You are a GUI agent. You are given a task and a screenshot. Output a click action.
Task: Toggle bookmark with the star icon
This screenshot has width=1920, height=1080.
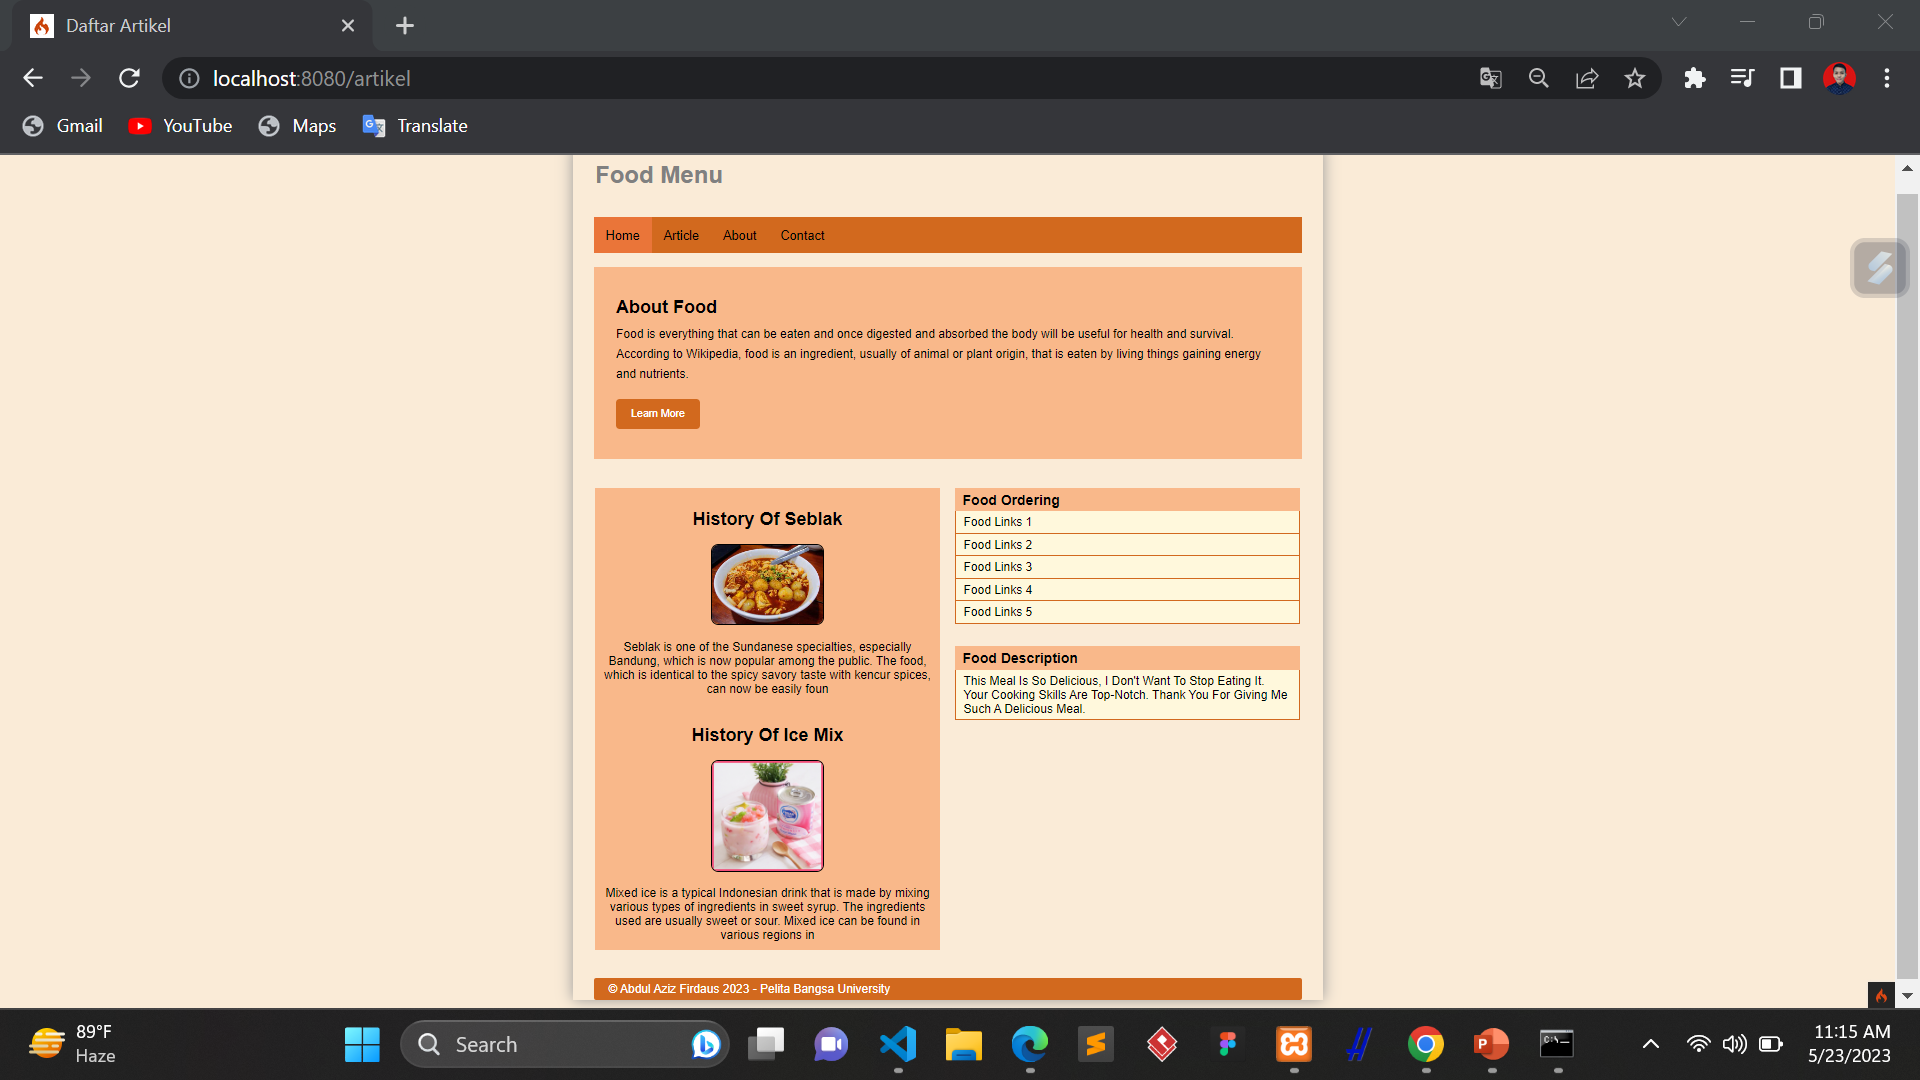[x=1635, y=78]
